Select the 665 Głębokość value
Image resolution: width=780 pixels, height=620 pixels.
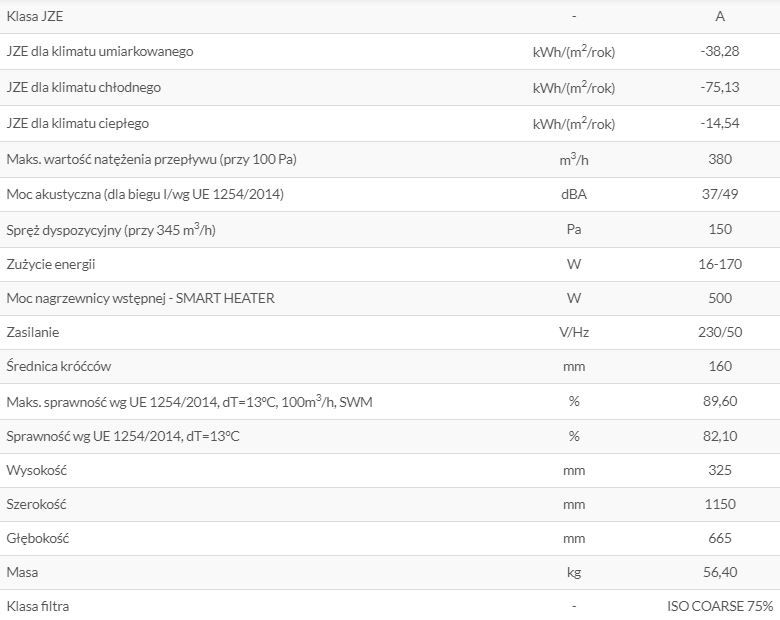pos(720,538)
